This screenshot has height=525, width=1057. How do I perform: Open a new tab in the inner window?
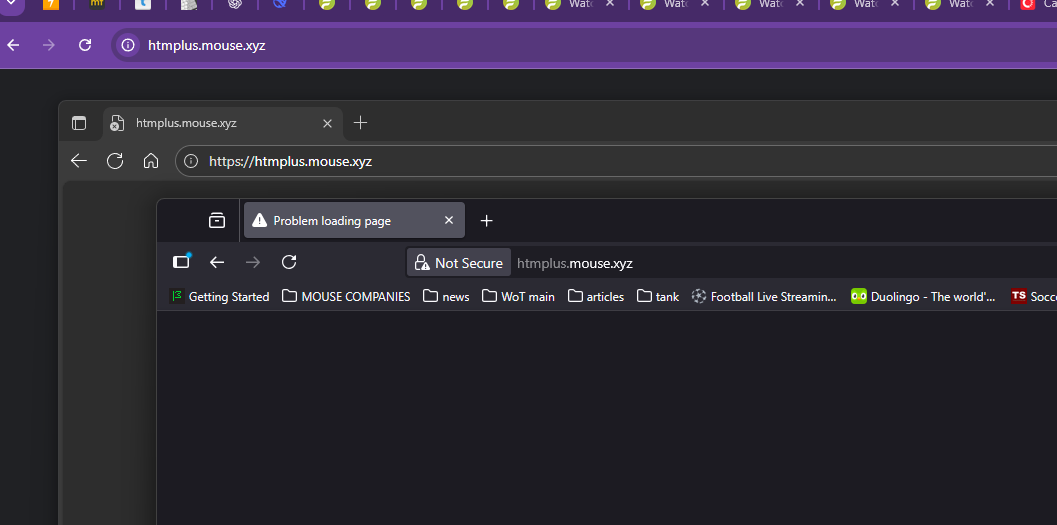[486, 220]
